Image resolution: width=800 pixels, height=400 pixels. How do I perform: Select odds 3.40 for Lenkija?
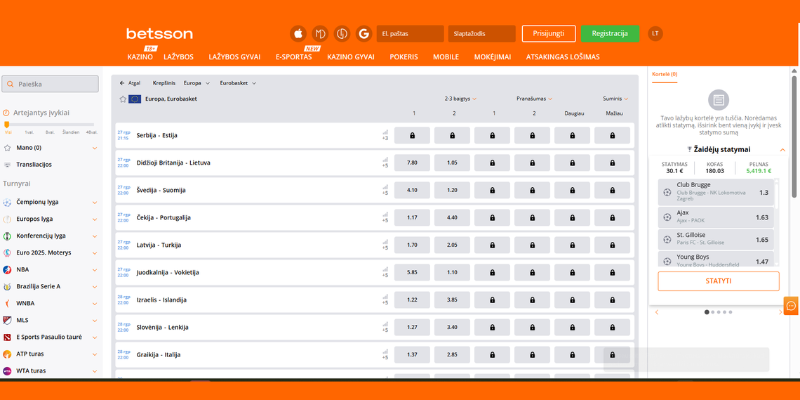click(452, 327)
